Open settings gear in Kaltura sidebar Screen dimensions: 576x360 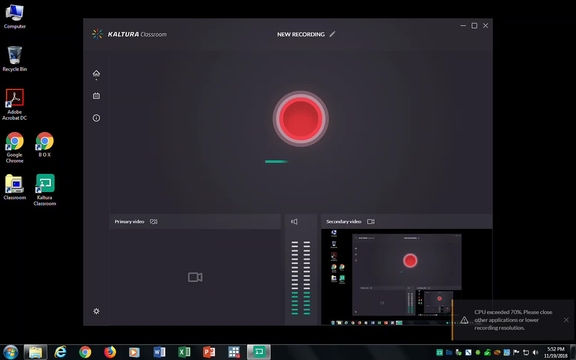(96, 311)
